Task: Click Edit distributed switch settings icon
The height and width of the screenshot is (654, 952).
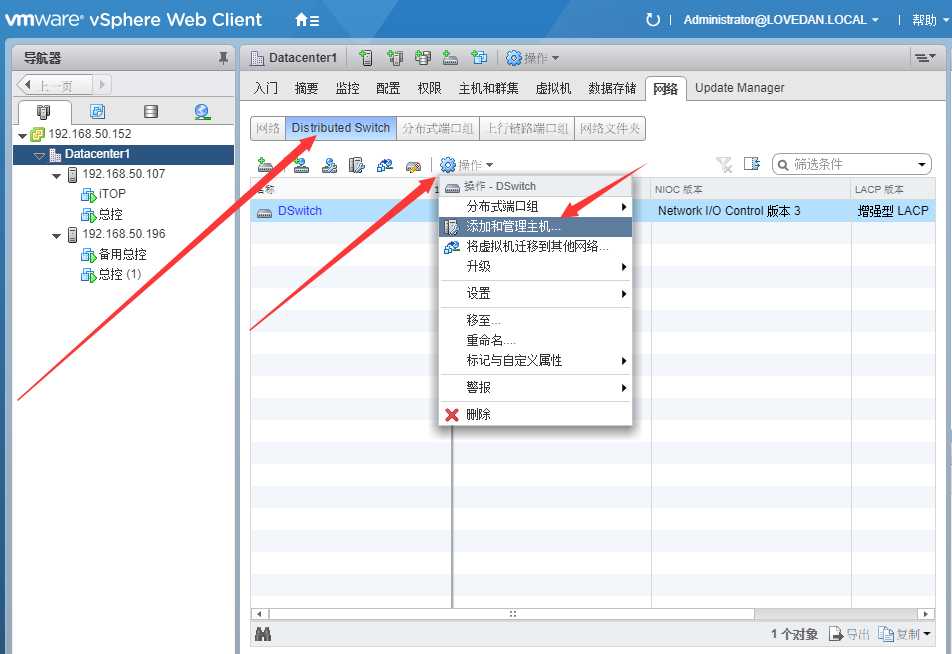Action: point(413,165)
